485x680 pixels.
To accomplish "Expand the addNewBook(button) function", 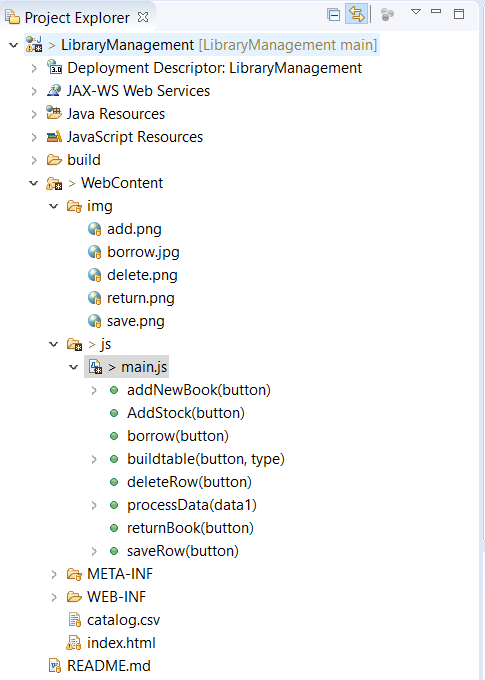I will [94, 390].
